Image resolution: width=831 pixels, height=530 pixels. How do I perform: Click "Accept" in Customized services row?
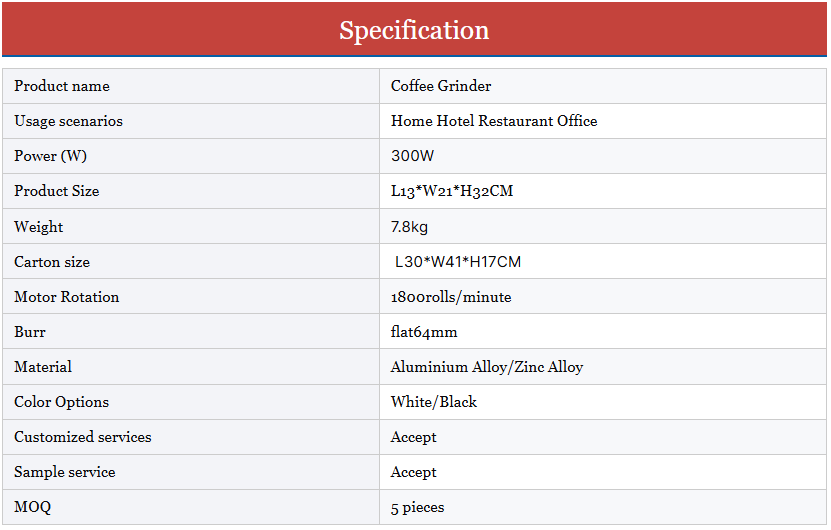pyautogui.click(x=414, y=437)
